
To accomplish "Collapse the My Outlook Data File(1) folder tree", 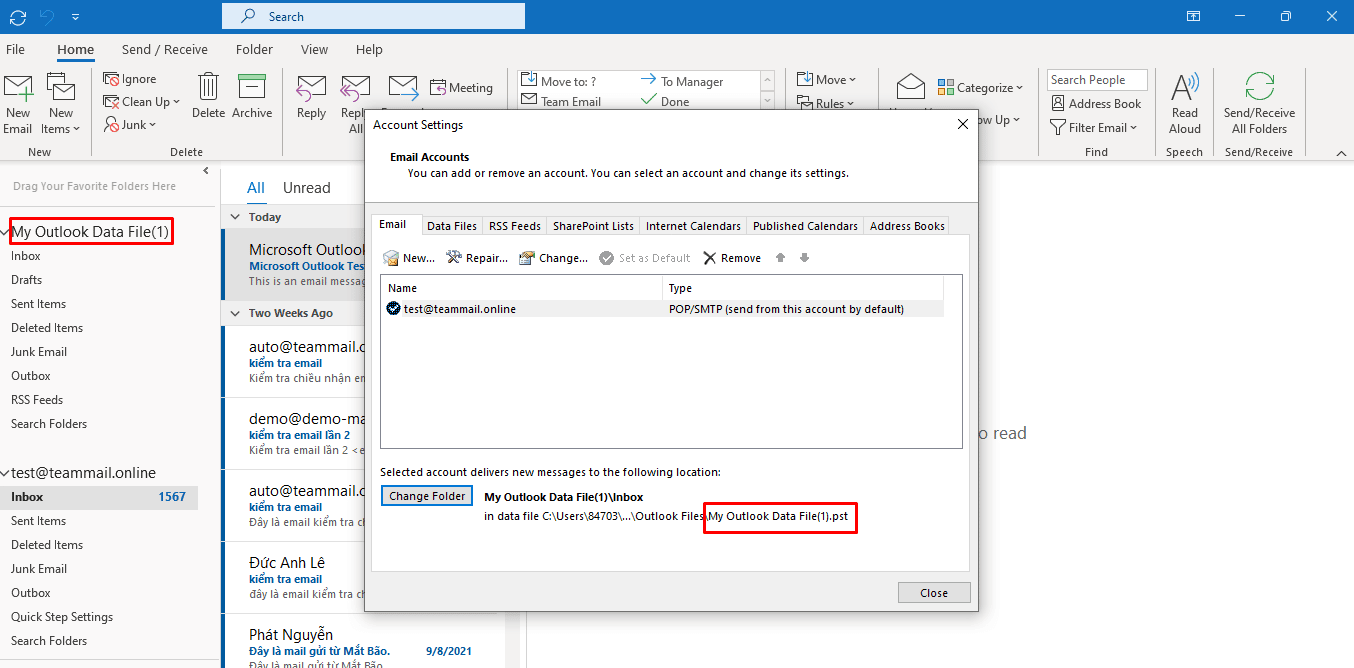I will [x=5, y=232].
